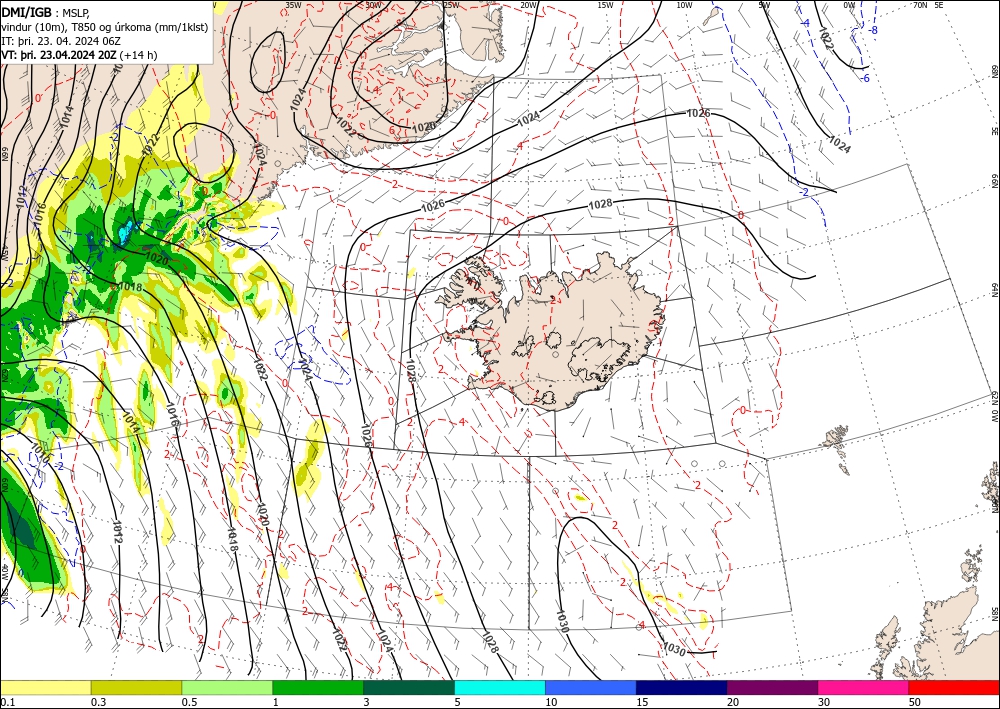Viewport: 1000px width, 709px height.
Task: Click the '0.3' legend value label
Action: [98, 702]
